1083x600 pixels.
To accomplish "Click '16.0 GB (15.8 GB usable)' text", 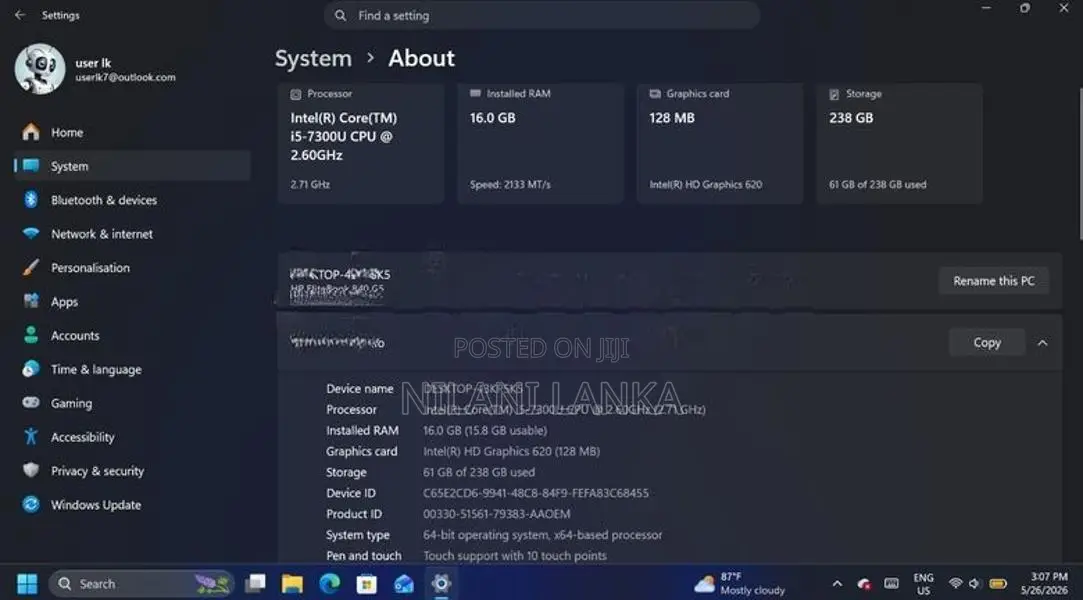I will 485,430.
